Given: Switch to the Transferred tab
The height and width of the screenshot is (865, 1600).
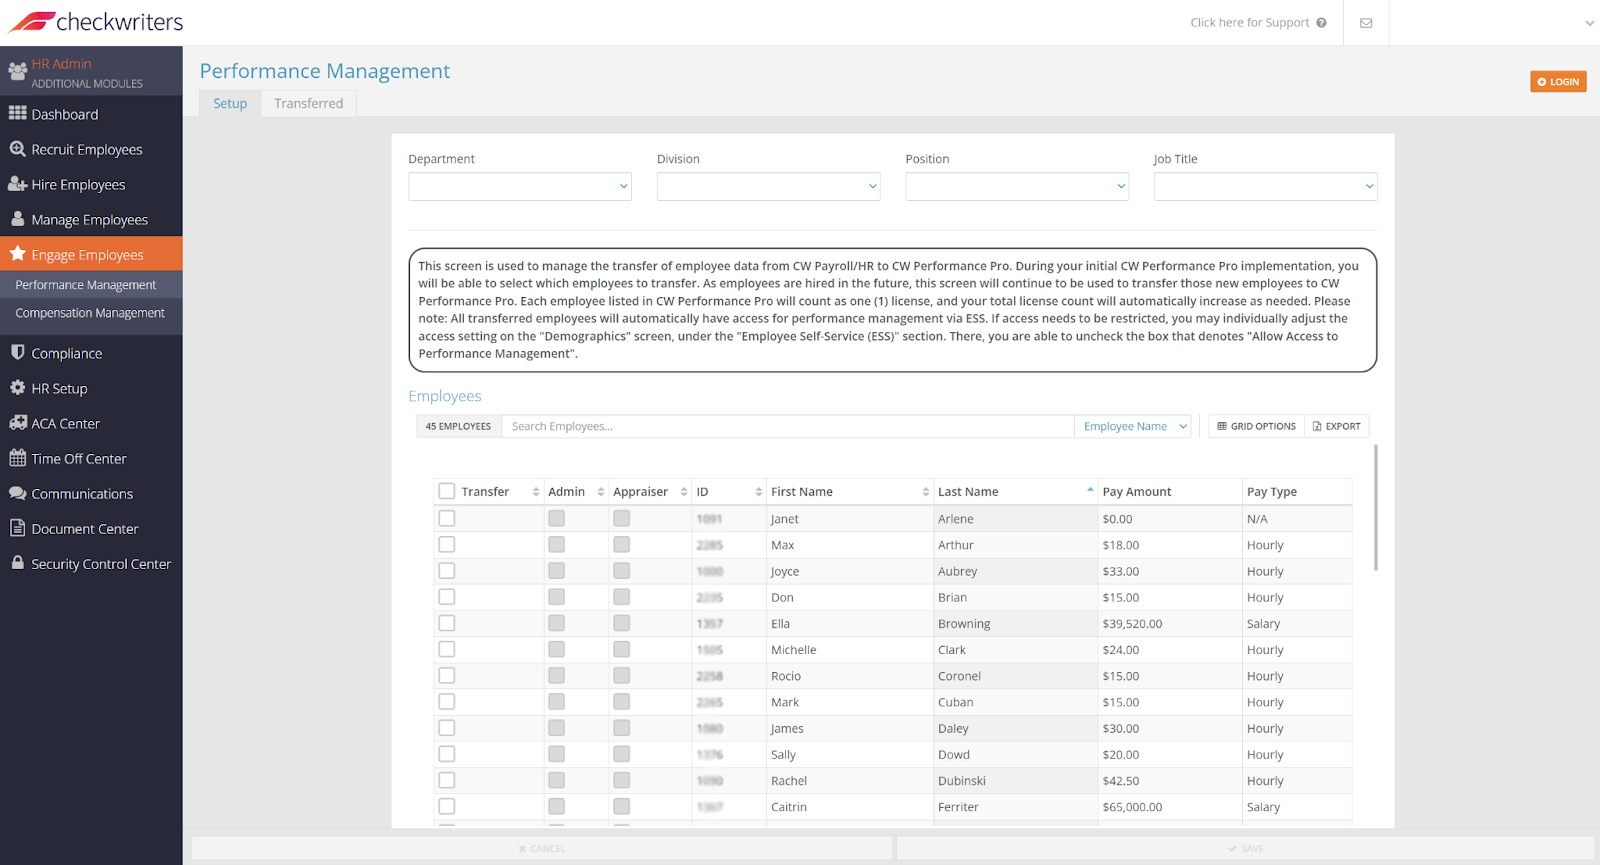Looking at the screenshot, I should (x=308, y=103).
